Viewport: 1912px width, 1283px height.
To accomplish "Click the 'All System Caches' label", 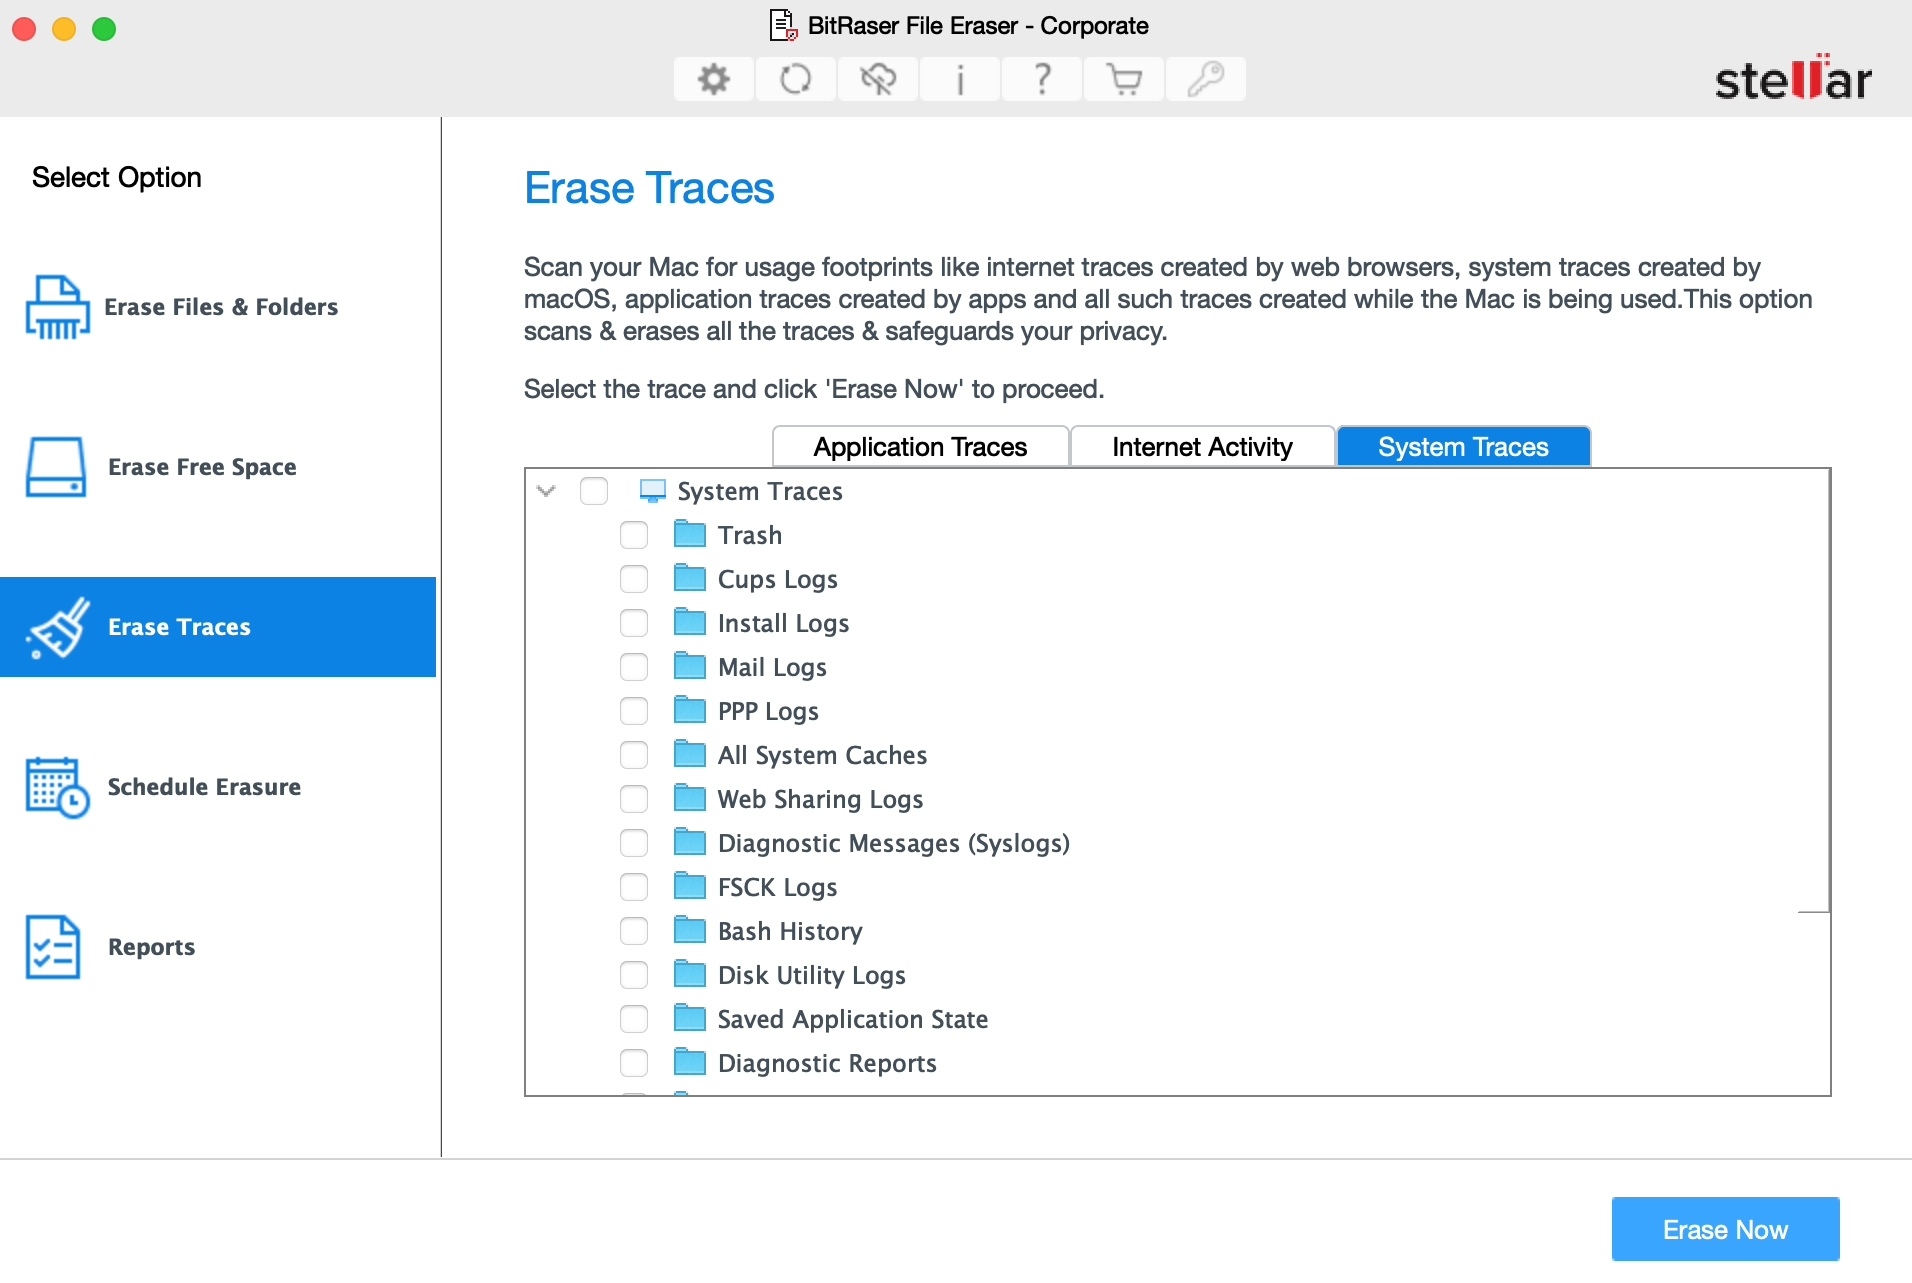I will point(822,755).
